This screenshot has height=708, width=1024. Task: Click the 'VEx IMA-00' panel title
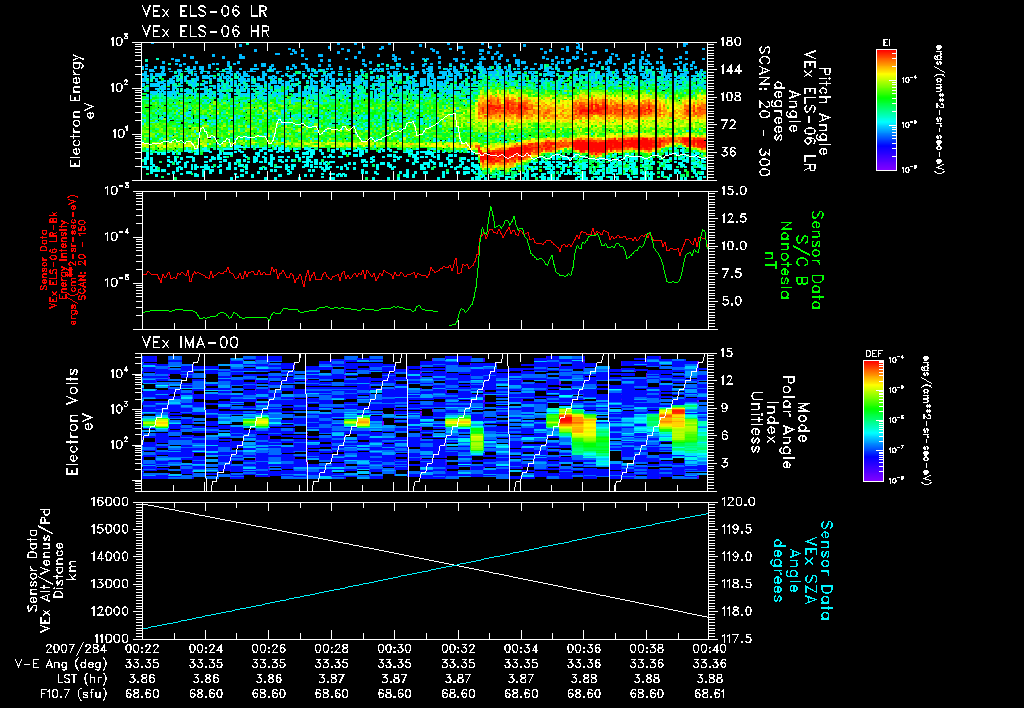coord(190,342)
